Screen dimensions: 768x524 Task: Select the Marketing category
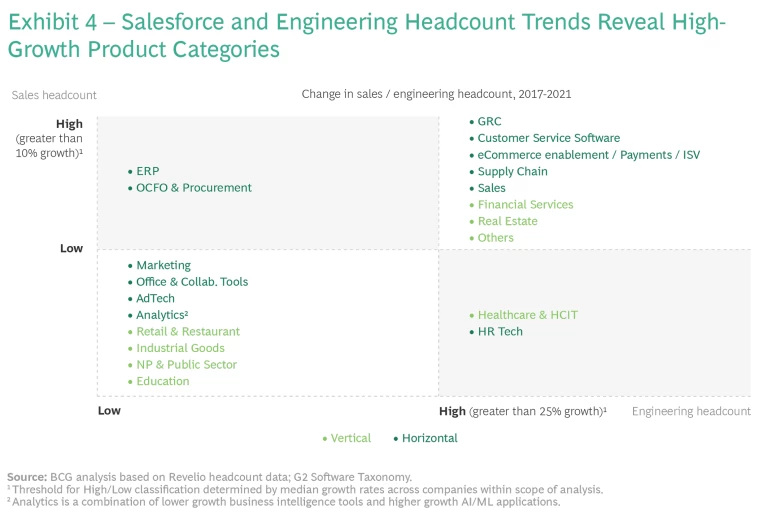163,265
